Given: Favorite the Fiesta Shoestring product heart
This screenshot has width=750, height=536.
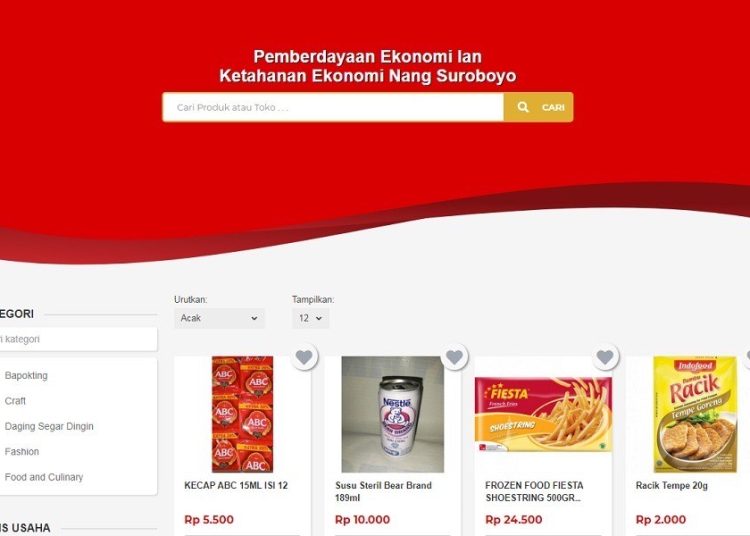Looking at the screenshot, I should [605, 357].
